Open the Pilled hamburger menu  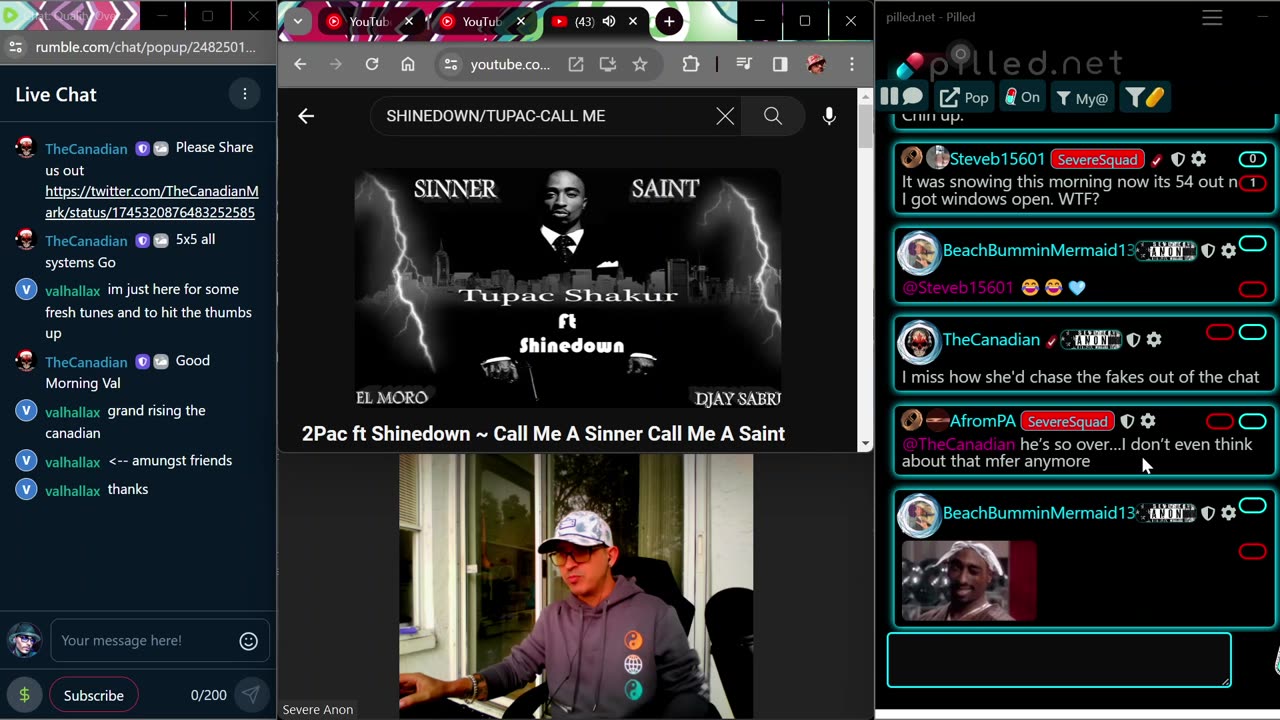pos(1212,18)
